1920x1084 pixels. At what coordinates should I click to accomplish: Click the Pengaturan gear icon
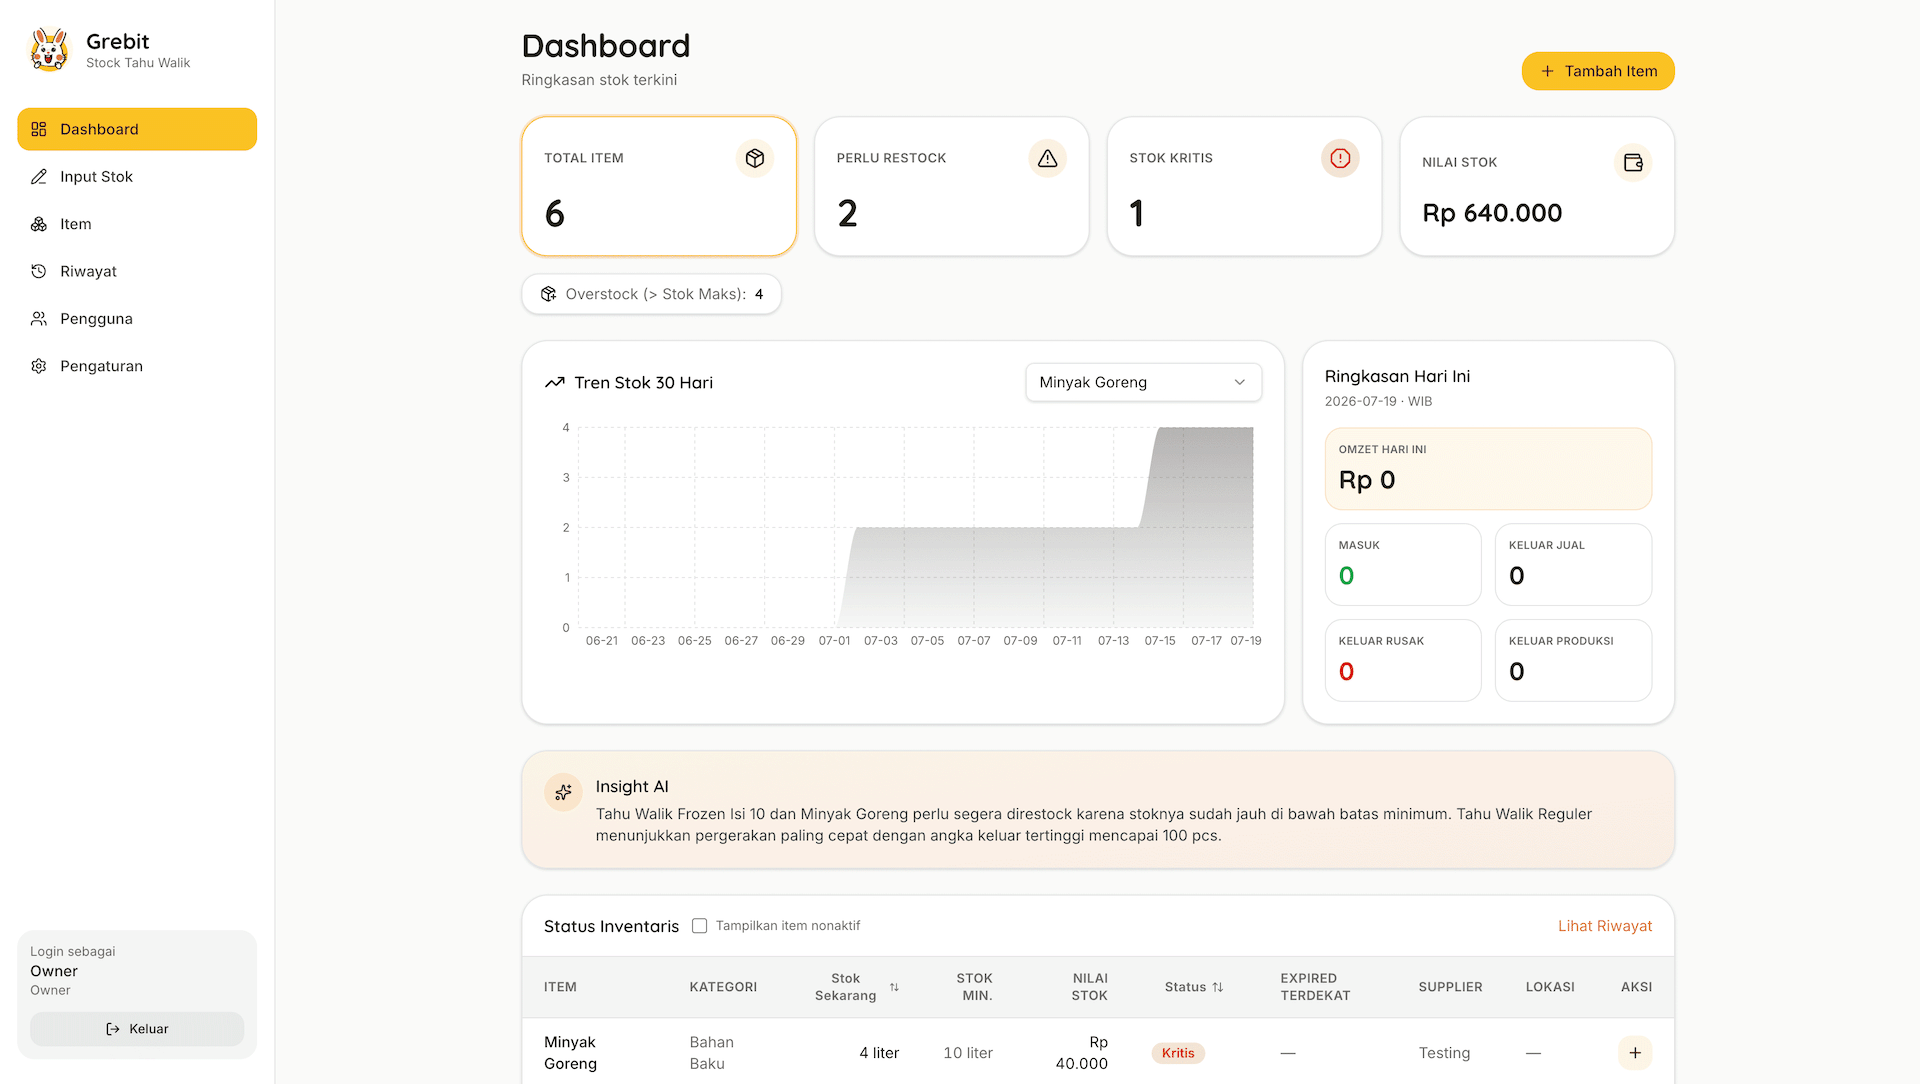tap(39, 366)
